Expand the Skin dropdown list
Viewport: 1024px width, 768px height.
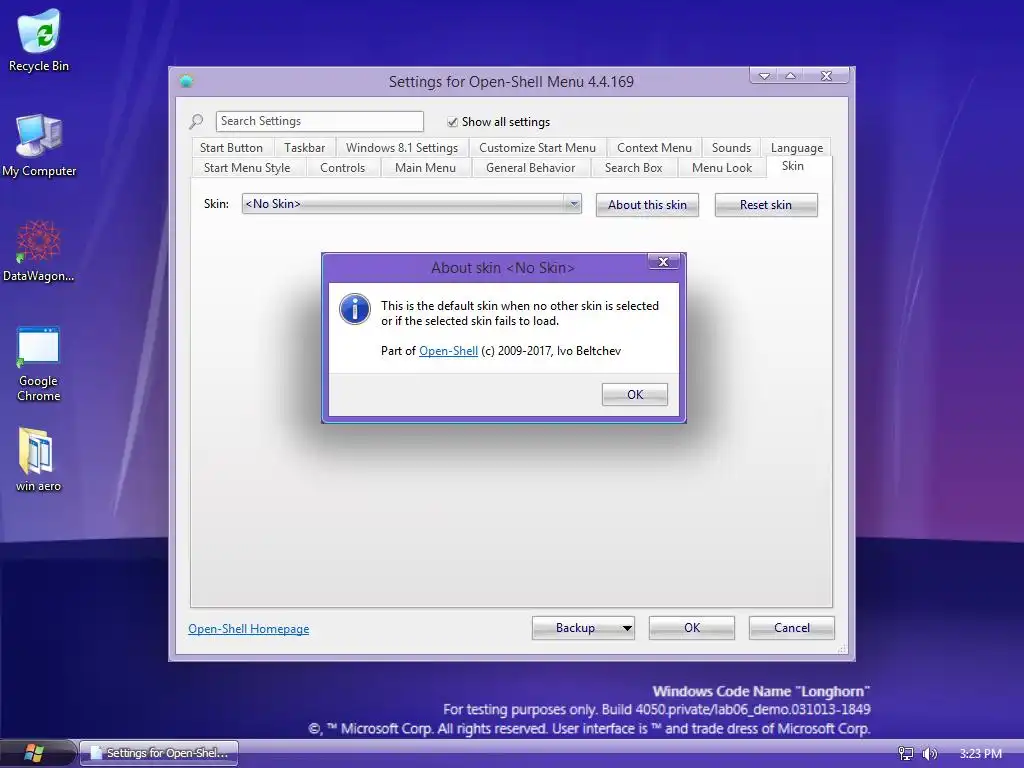coord(573,204)
